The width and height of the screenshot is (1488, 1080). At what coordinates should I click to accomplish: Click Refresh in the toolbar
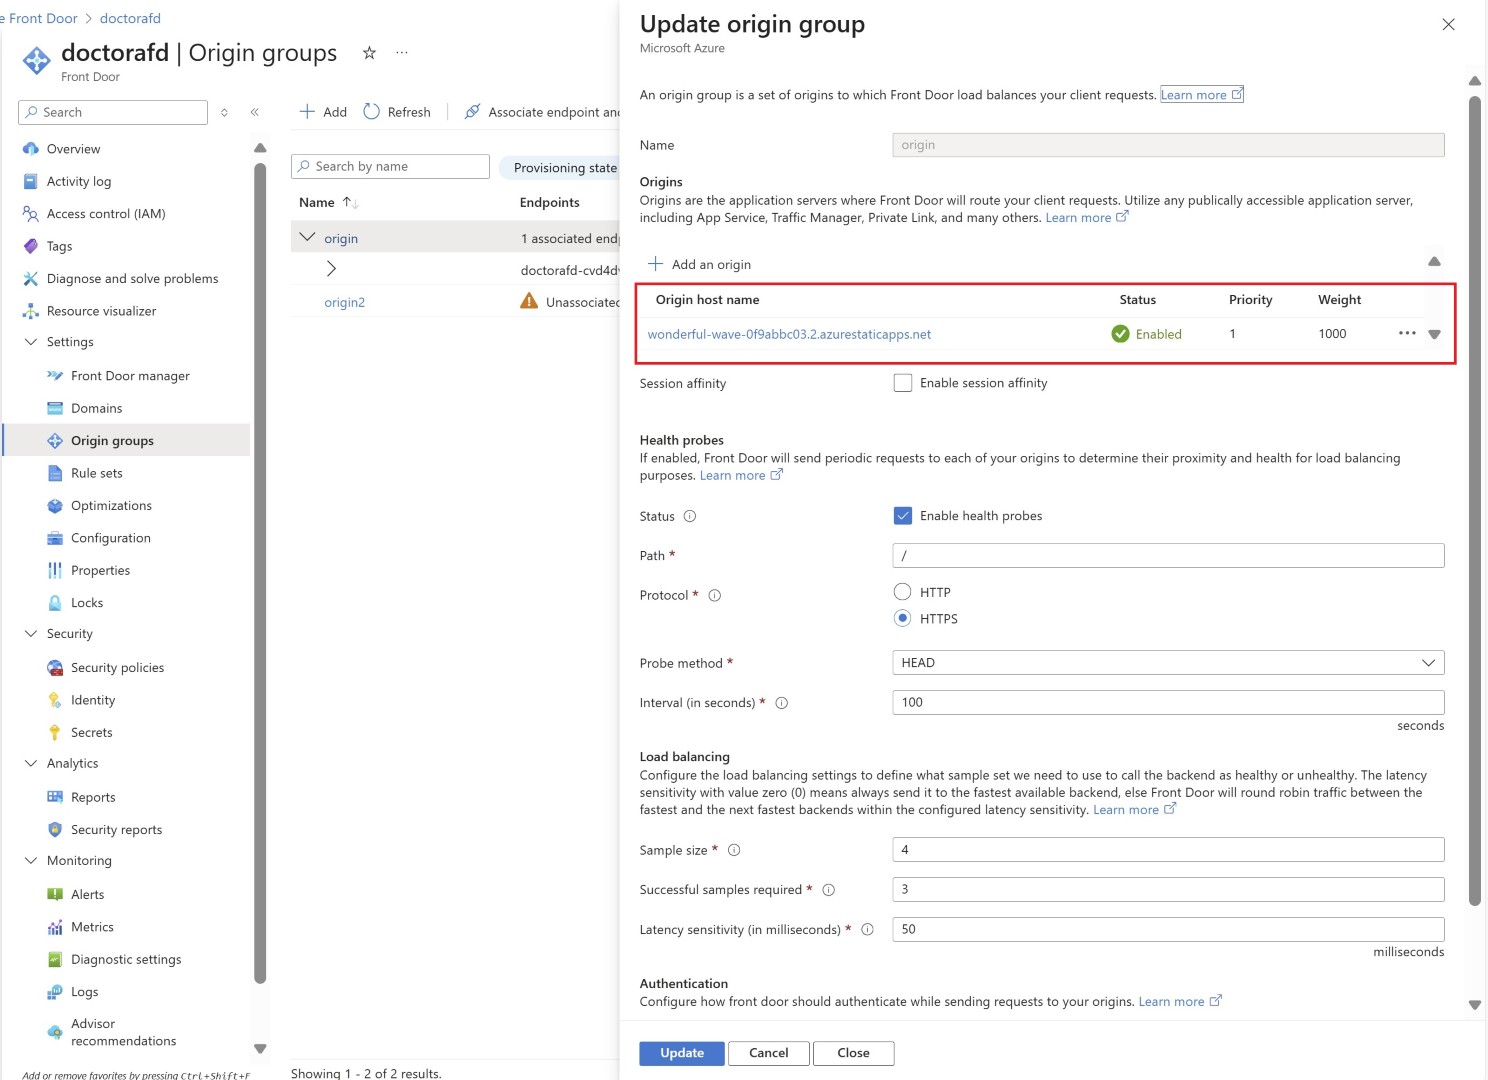397,112
